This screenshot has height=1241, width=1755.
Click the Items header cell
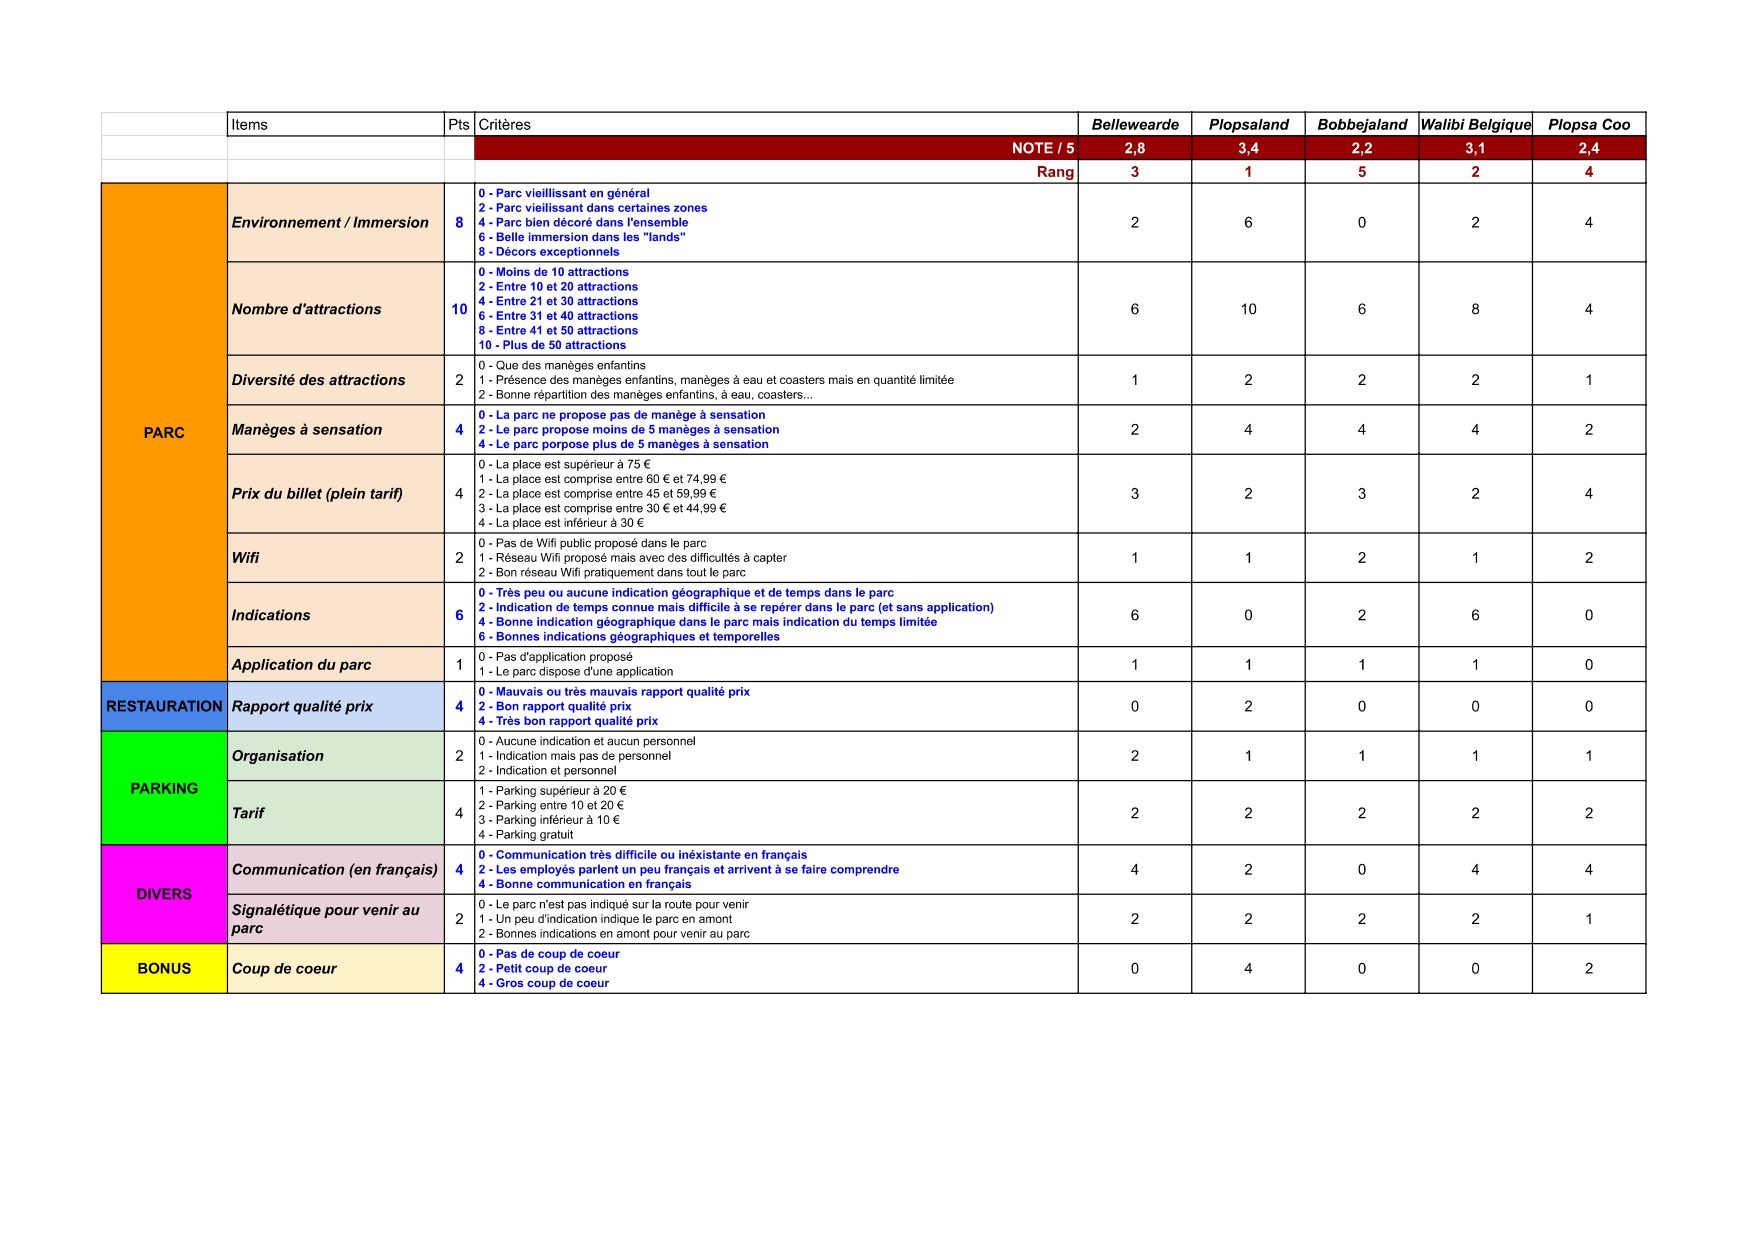click(x=335, y=125)
